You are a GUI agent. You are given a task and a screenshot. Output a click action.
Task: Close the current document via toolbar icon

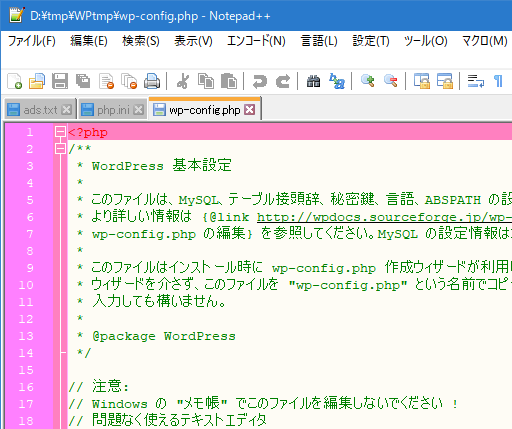coord(106,81)
